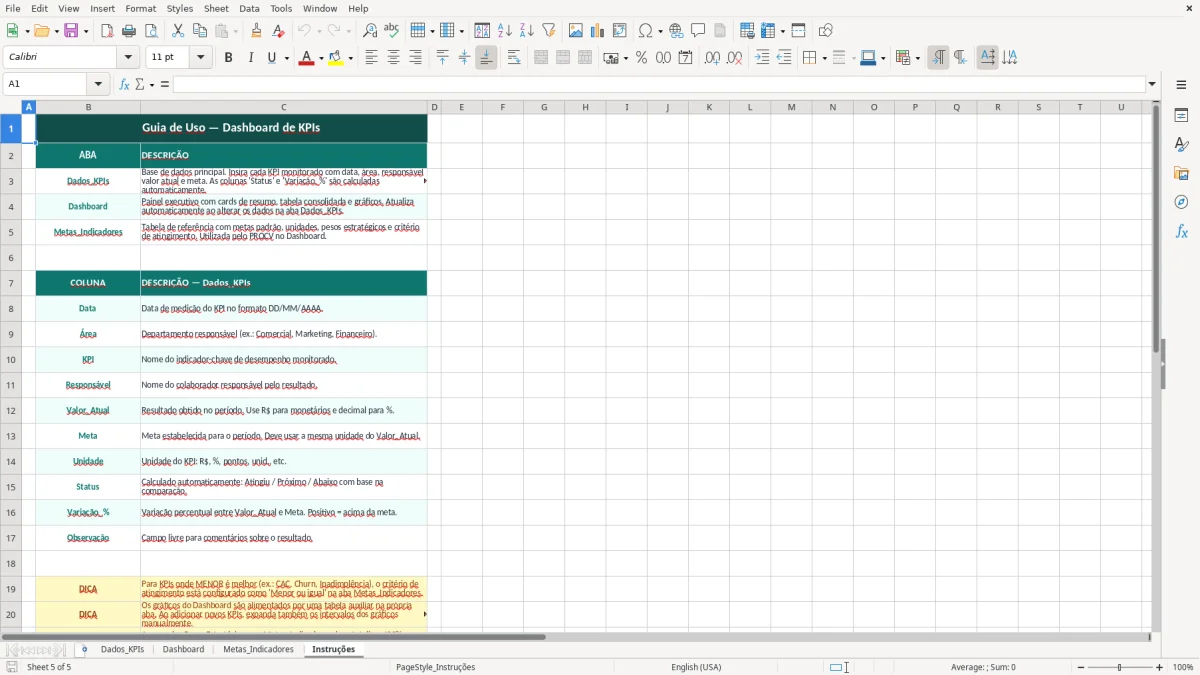The height and width of the screenshot is (675, 1200).
Task: Click the zoom slider in status bar
Action: pyautogui.click(x=1119, y=667)
